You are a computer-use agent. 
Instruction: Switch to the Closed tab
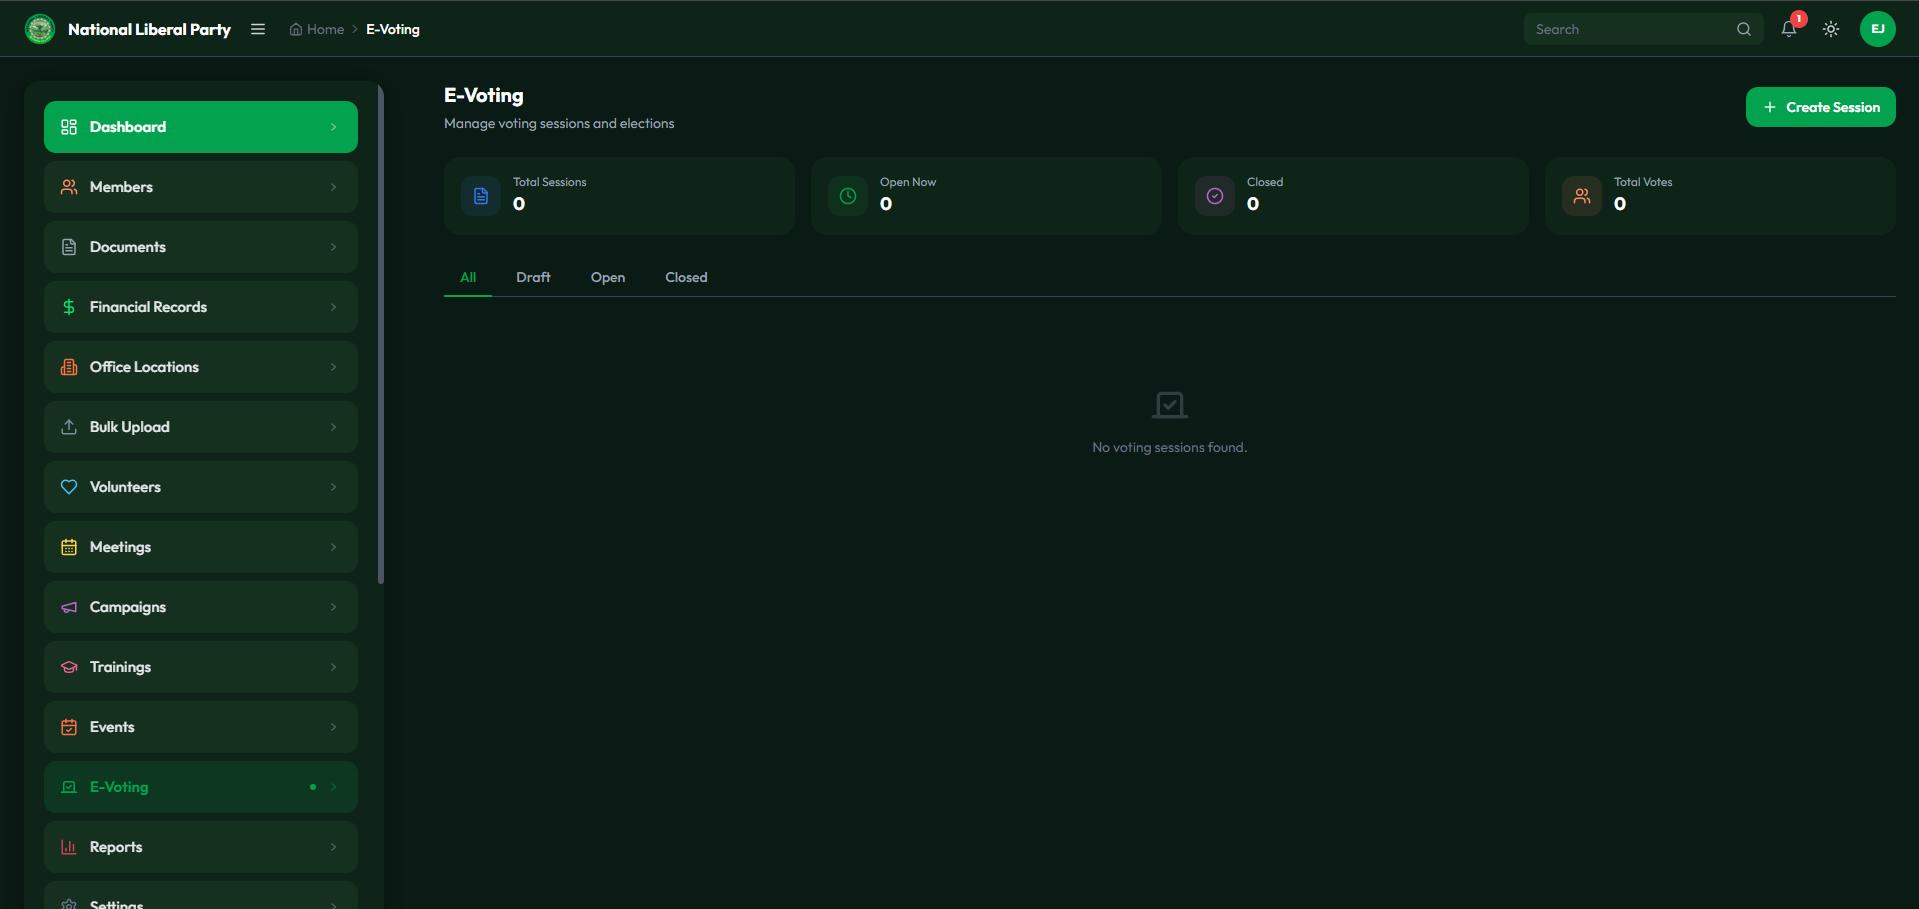pyautogui.click(x=685, y=277)
